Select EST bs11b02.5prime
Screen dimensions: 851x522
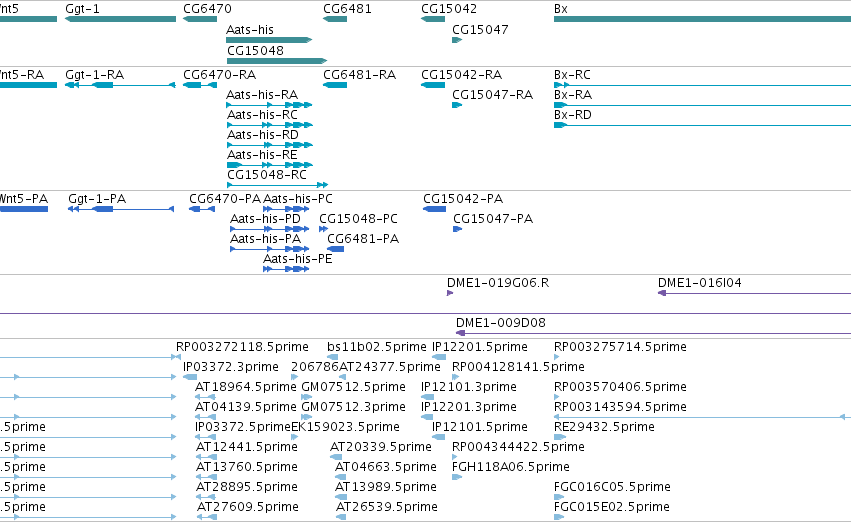point(377,347)
